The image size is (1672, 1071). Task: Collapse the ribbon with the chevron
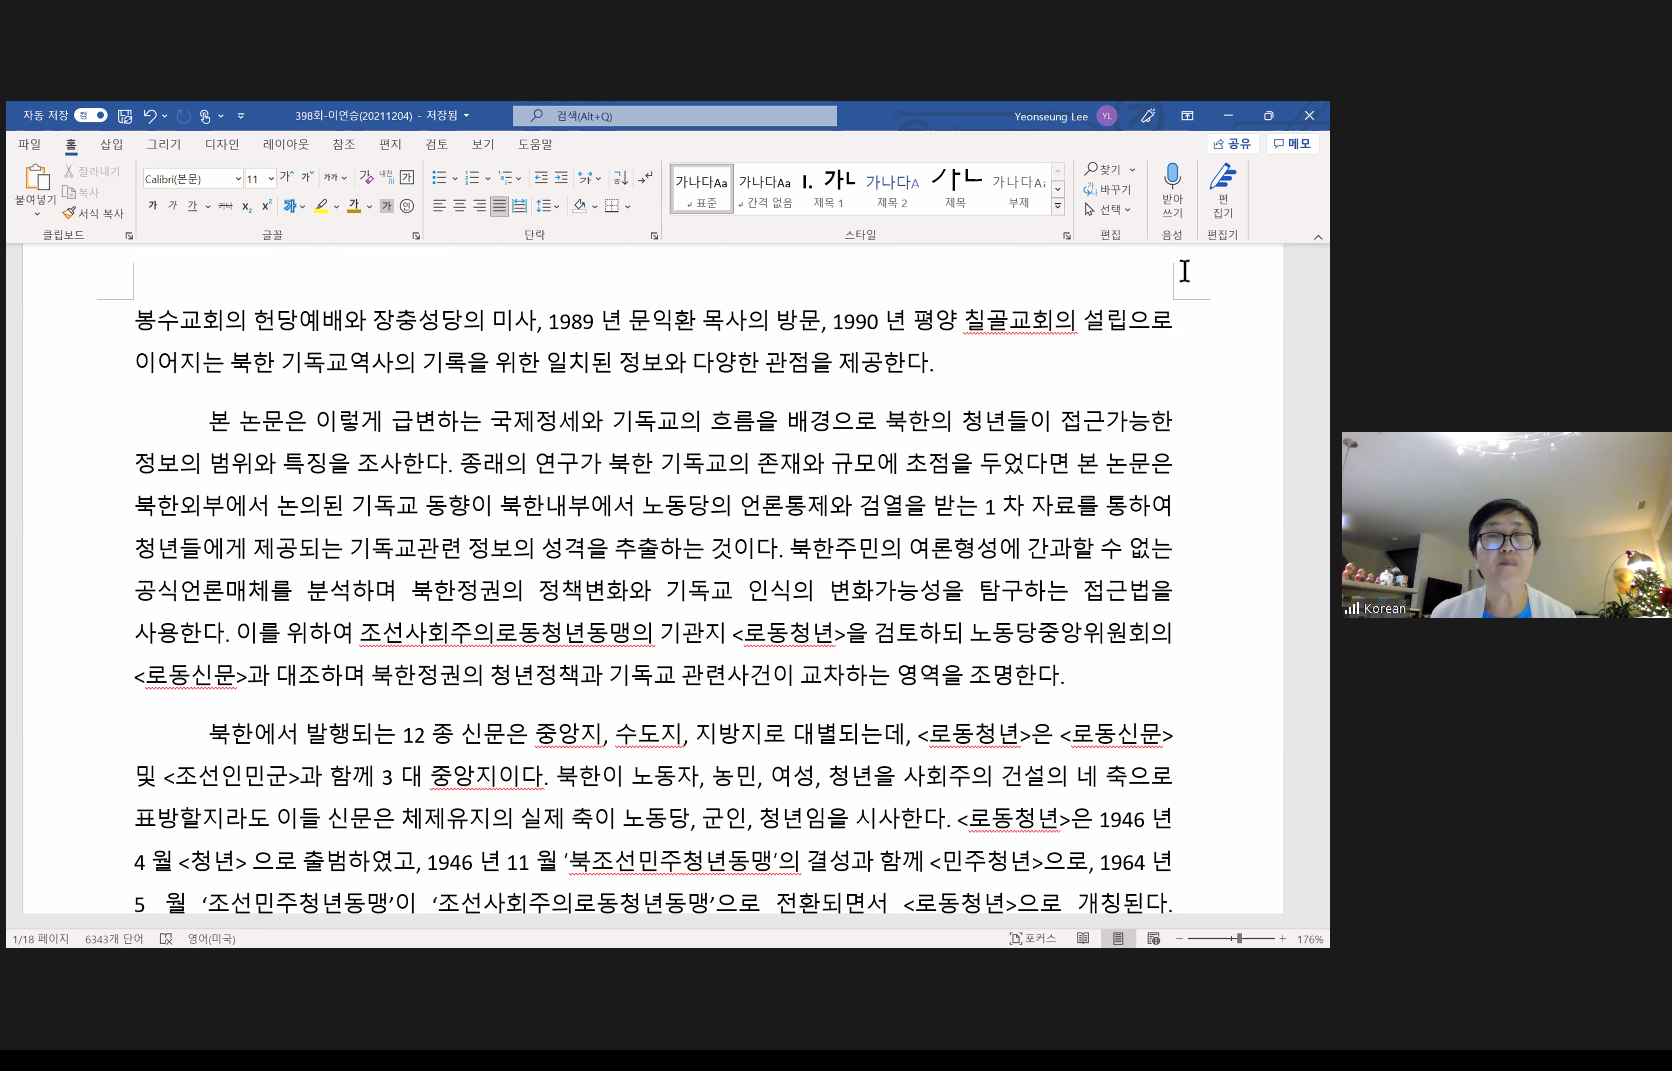[x=1318, y=237]
